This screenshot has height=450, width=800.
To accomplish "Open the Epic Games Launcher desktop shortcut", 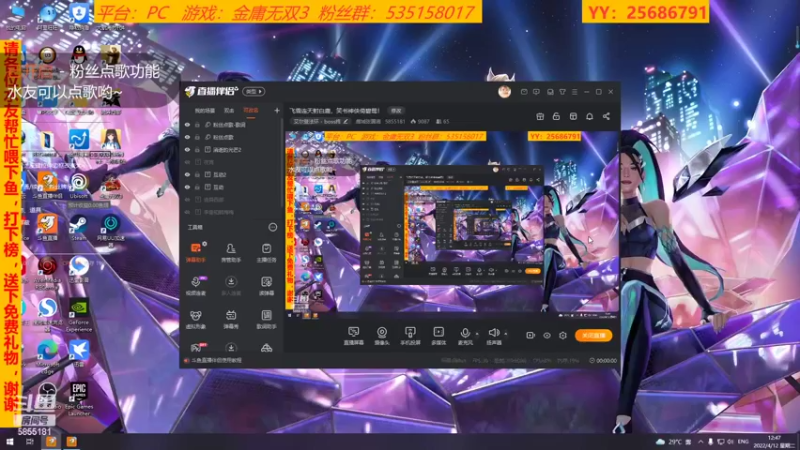I will (x=79, y=398).
